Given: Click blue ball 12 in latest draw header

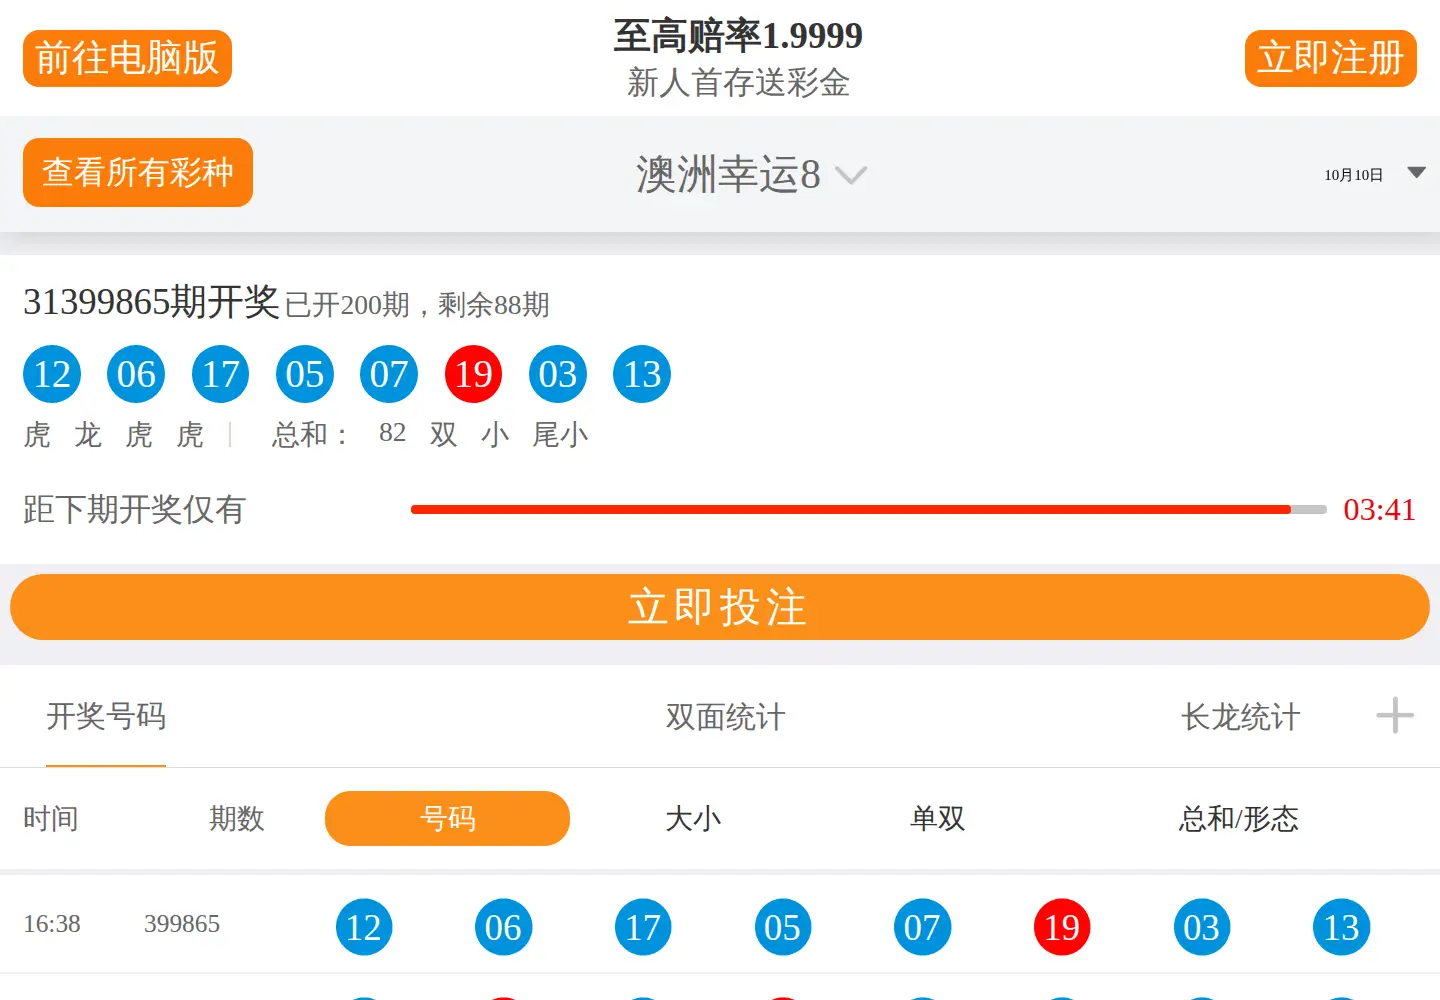Looking at the screenshot, I should point(52,374).
